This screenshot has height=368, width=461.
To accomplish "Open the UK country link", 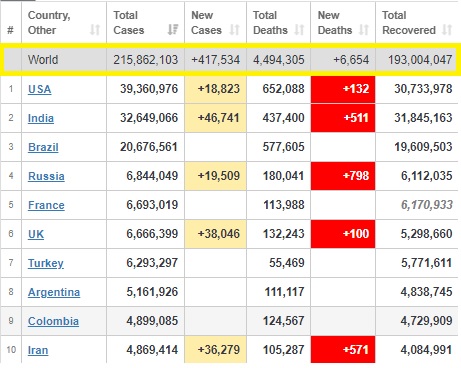I will [36, 234].
